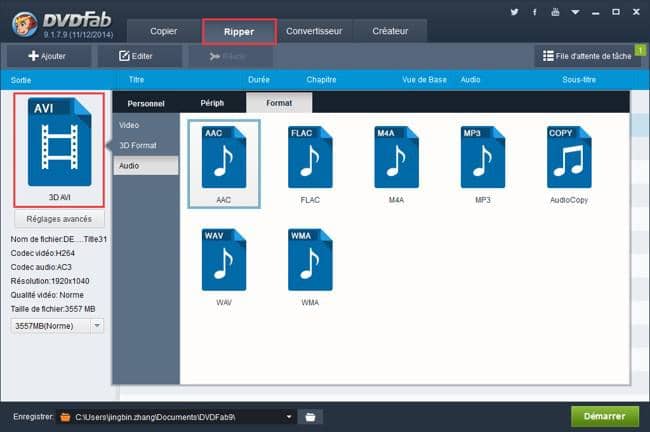Click the green Démarrer button

[x=605, y=416]
